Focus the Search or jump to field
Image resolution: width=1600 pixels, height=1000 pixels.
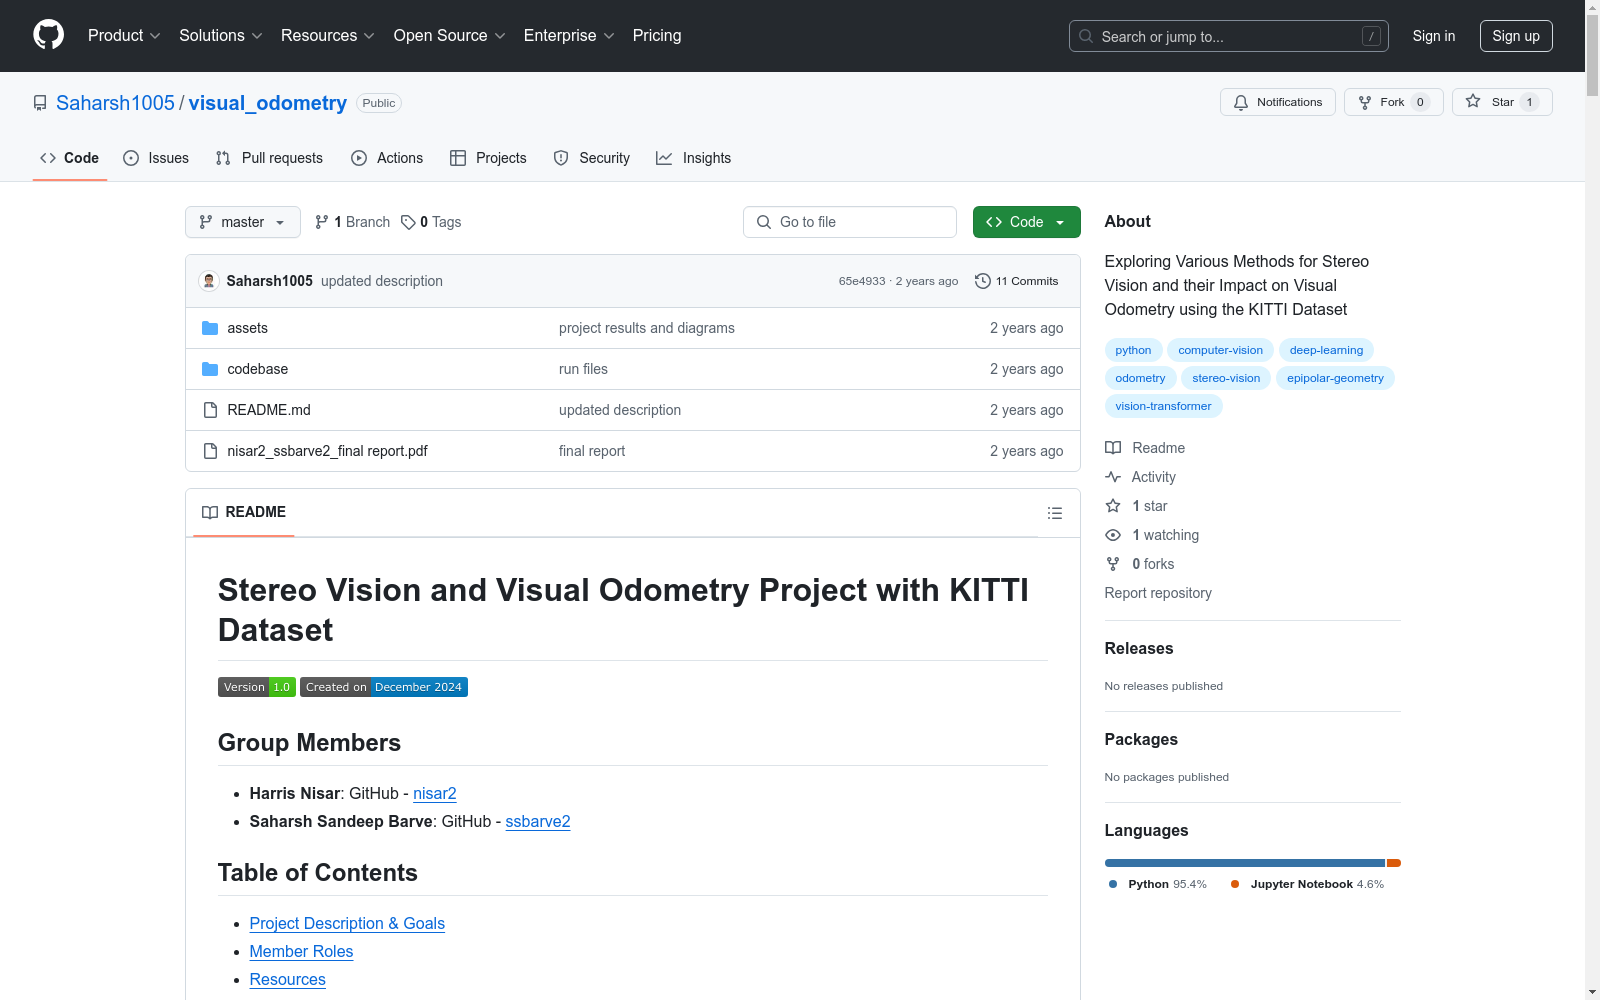[1229, 36]
